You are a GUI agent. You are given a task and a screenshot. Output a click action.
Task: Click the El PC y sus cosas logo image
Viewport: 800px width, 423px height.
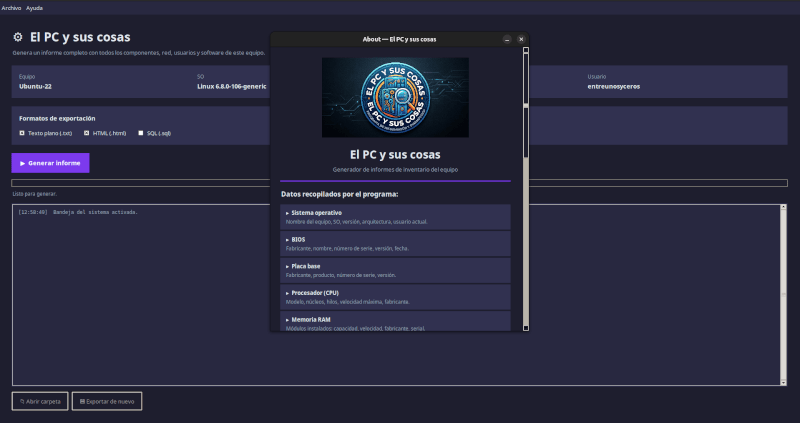[395, 97]
